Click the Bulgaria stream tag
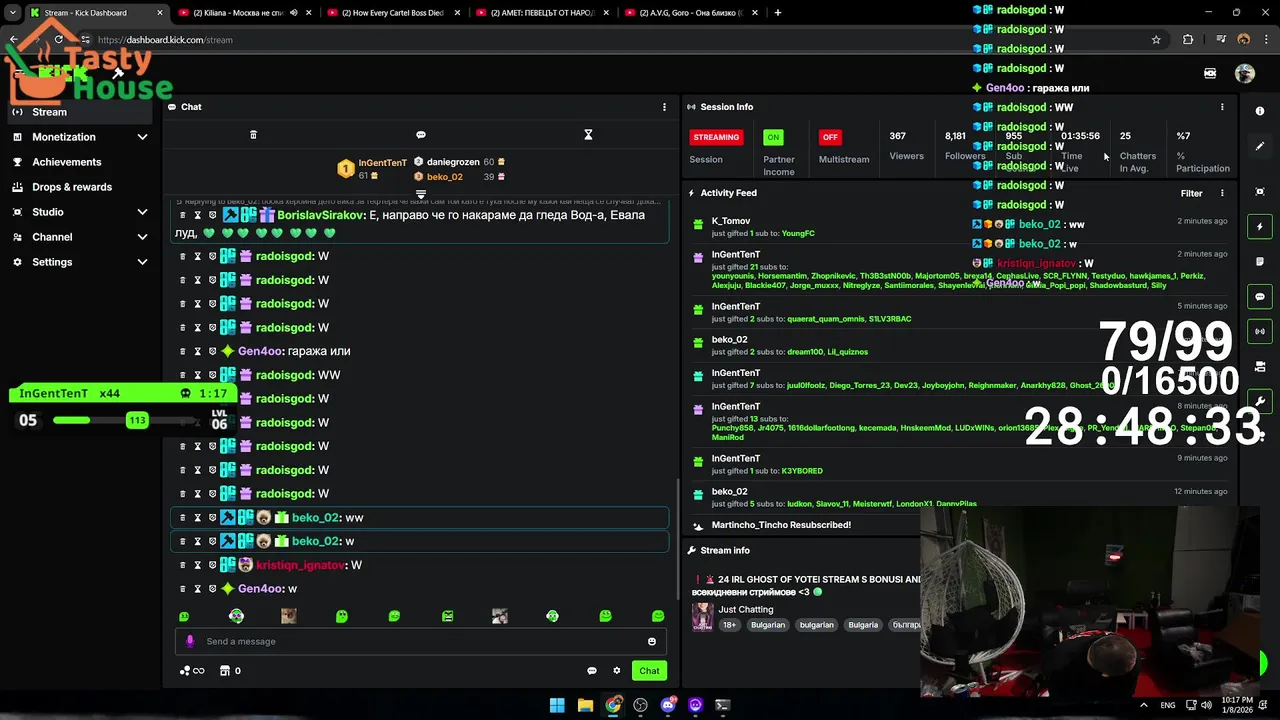The height and width of the screenshot is (720, 1280). pos(863,625)
